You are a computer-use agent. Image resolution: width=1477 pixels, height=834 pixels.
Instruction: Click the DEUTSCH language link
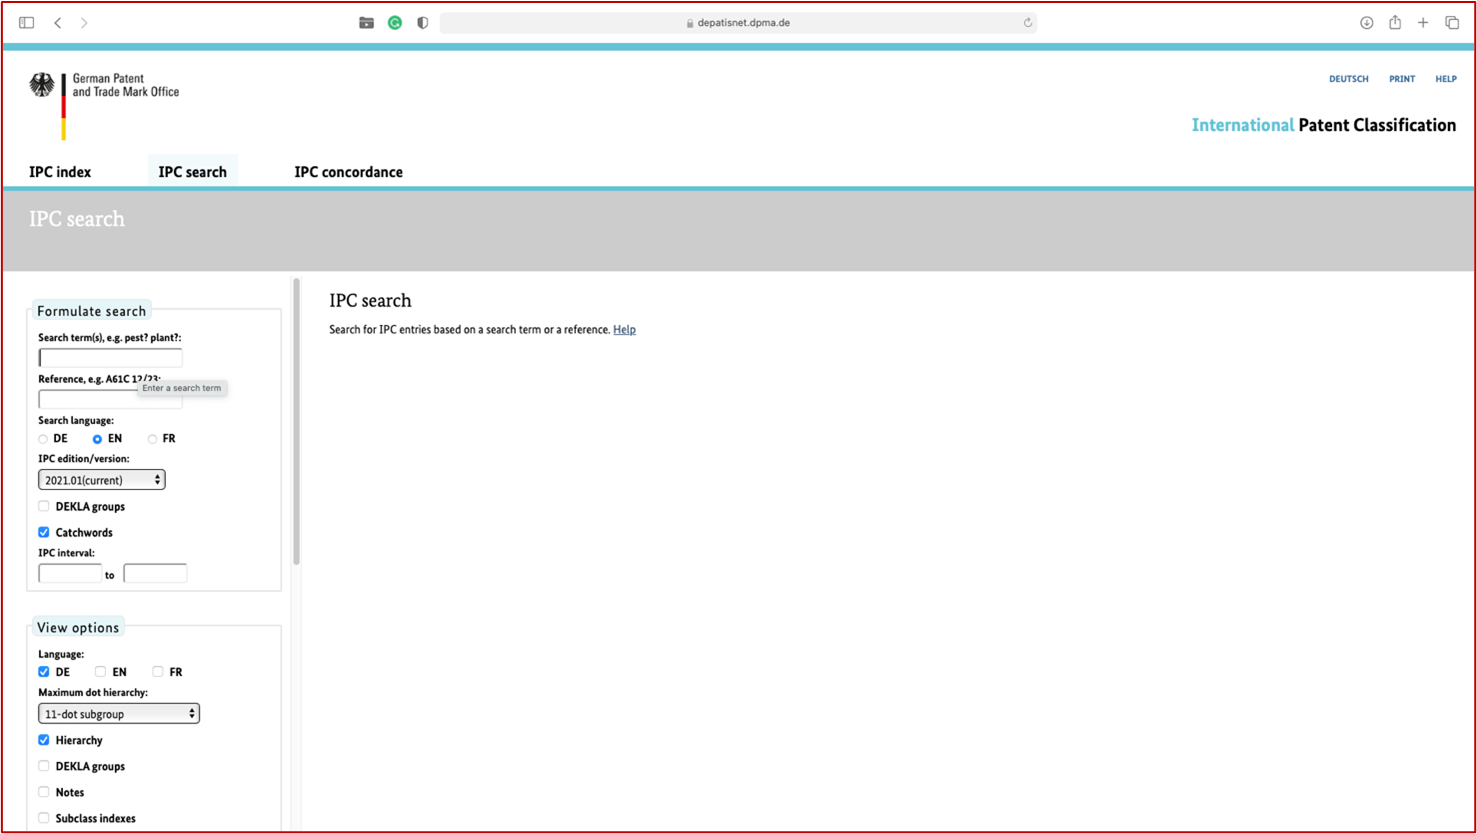click(x=1348, y=79)
